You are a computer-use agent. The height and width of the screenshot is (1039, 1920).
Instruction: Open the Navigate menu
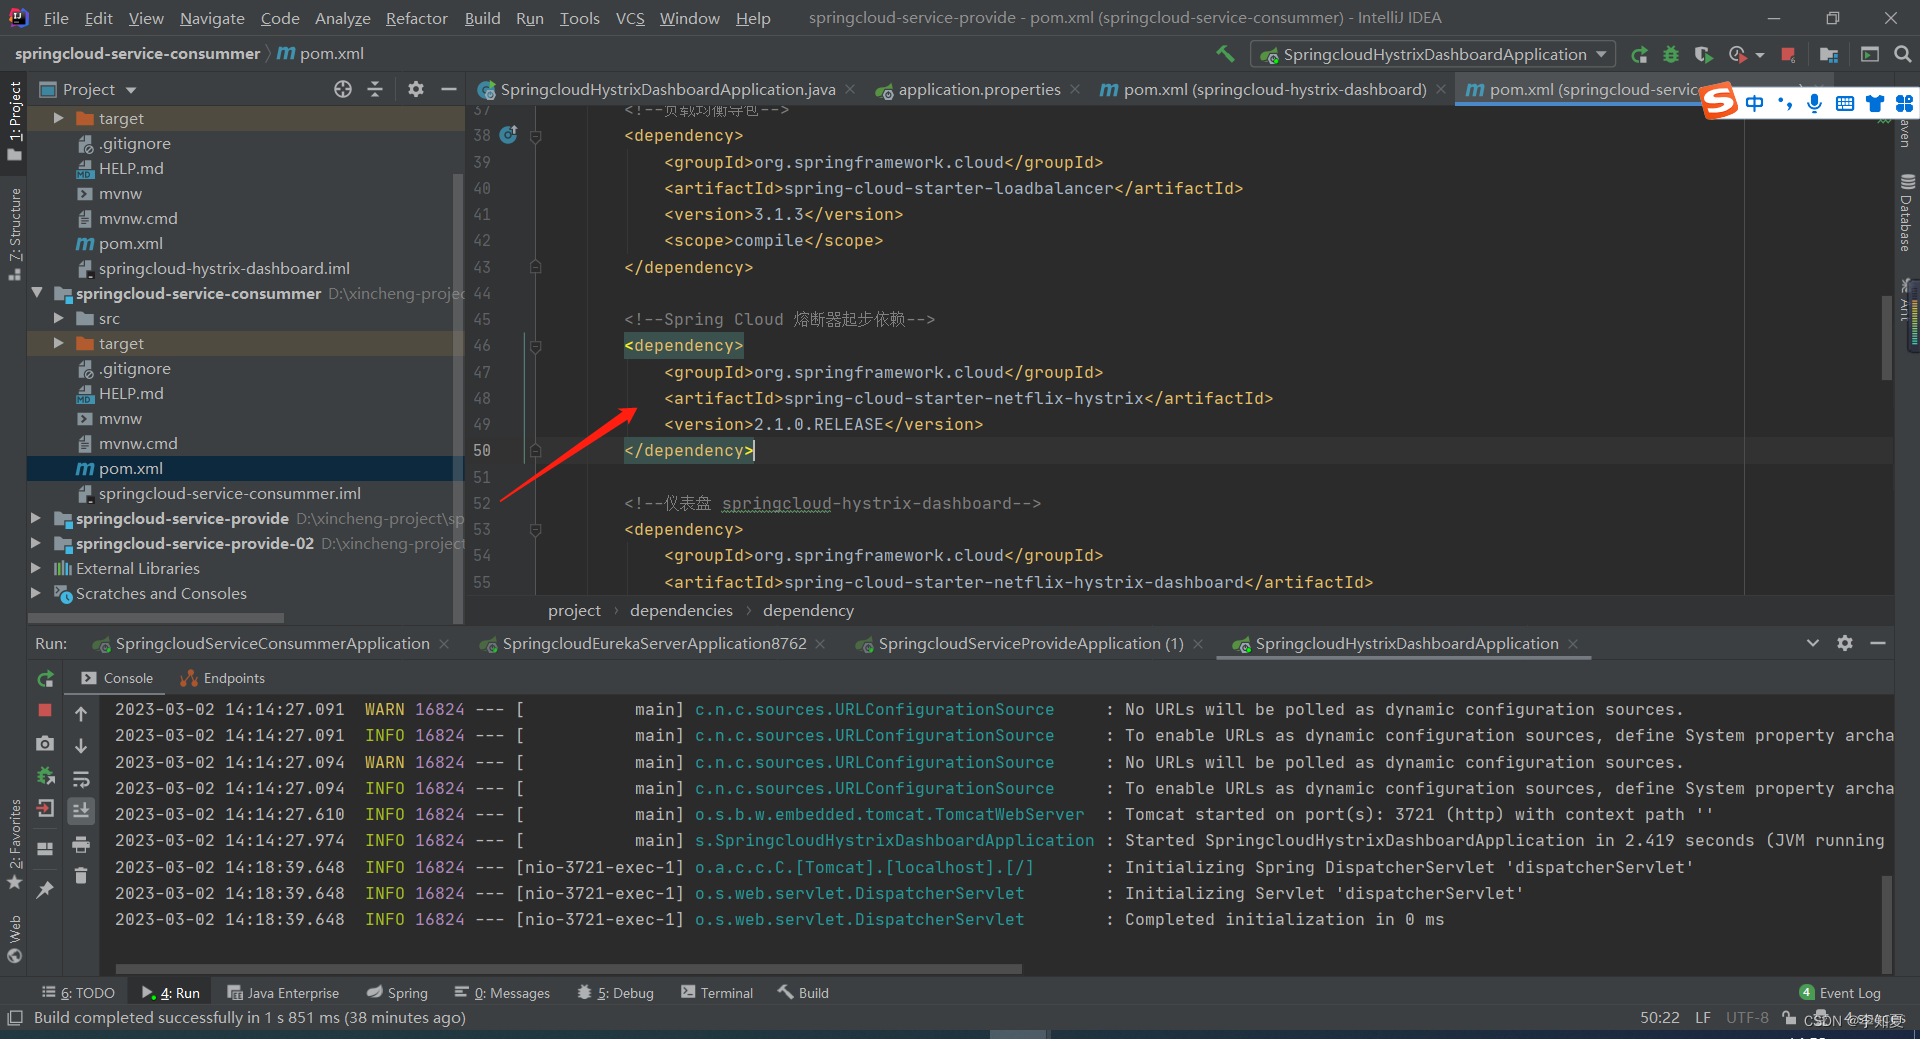[x=212, y=18]
